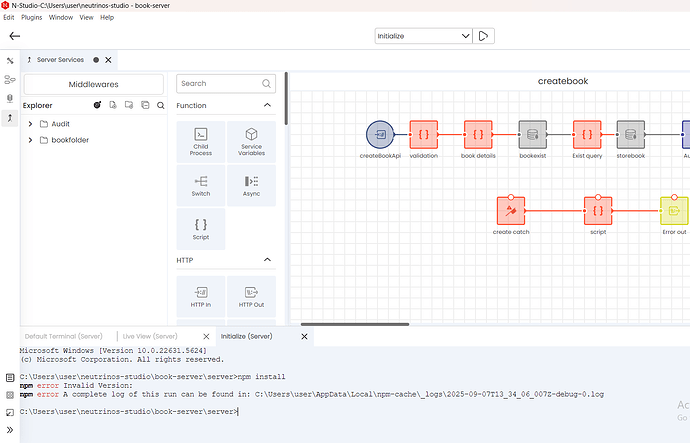
Task: Close the Live View (Server) tab
Action: [x=206, y=337]
